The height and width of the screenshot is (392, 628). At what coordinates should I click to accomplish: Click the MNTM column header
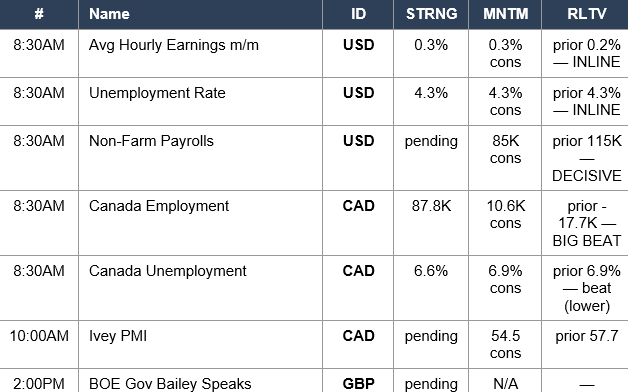click(x=505, y=14)
